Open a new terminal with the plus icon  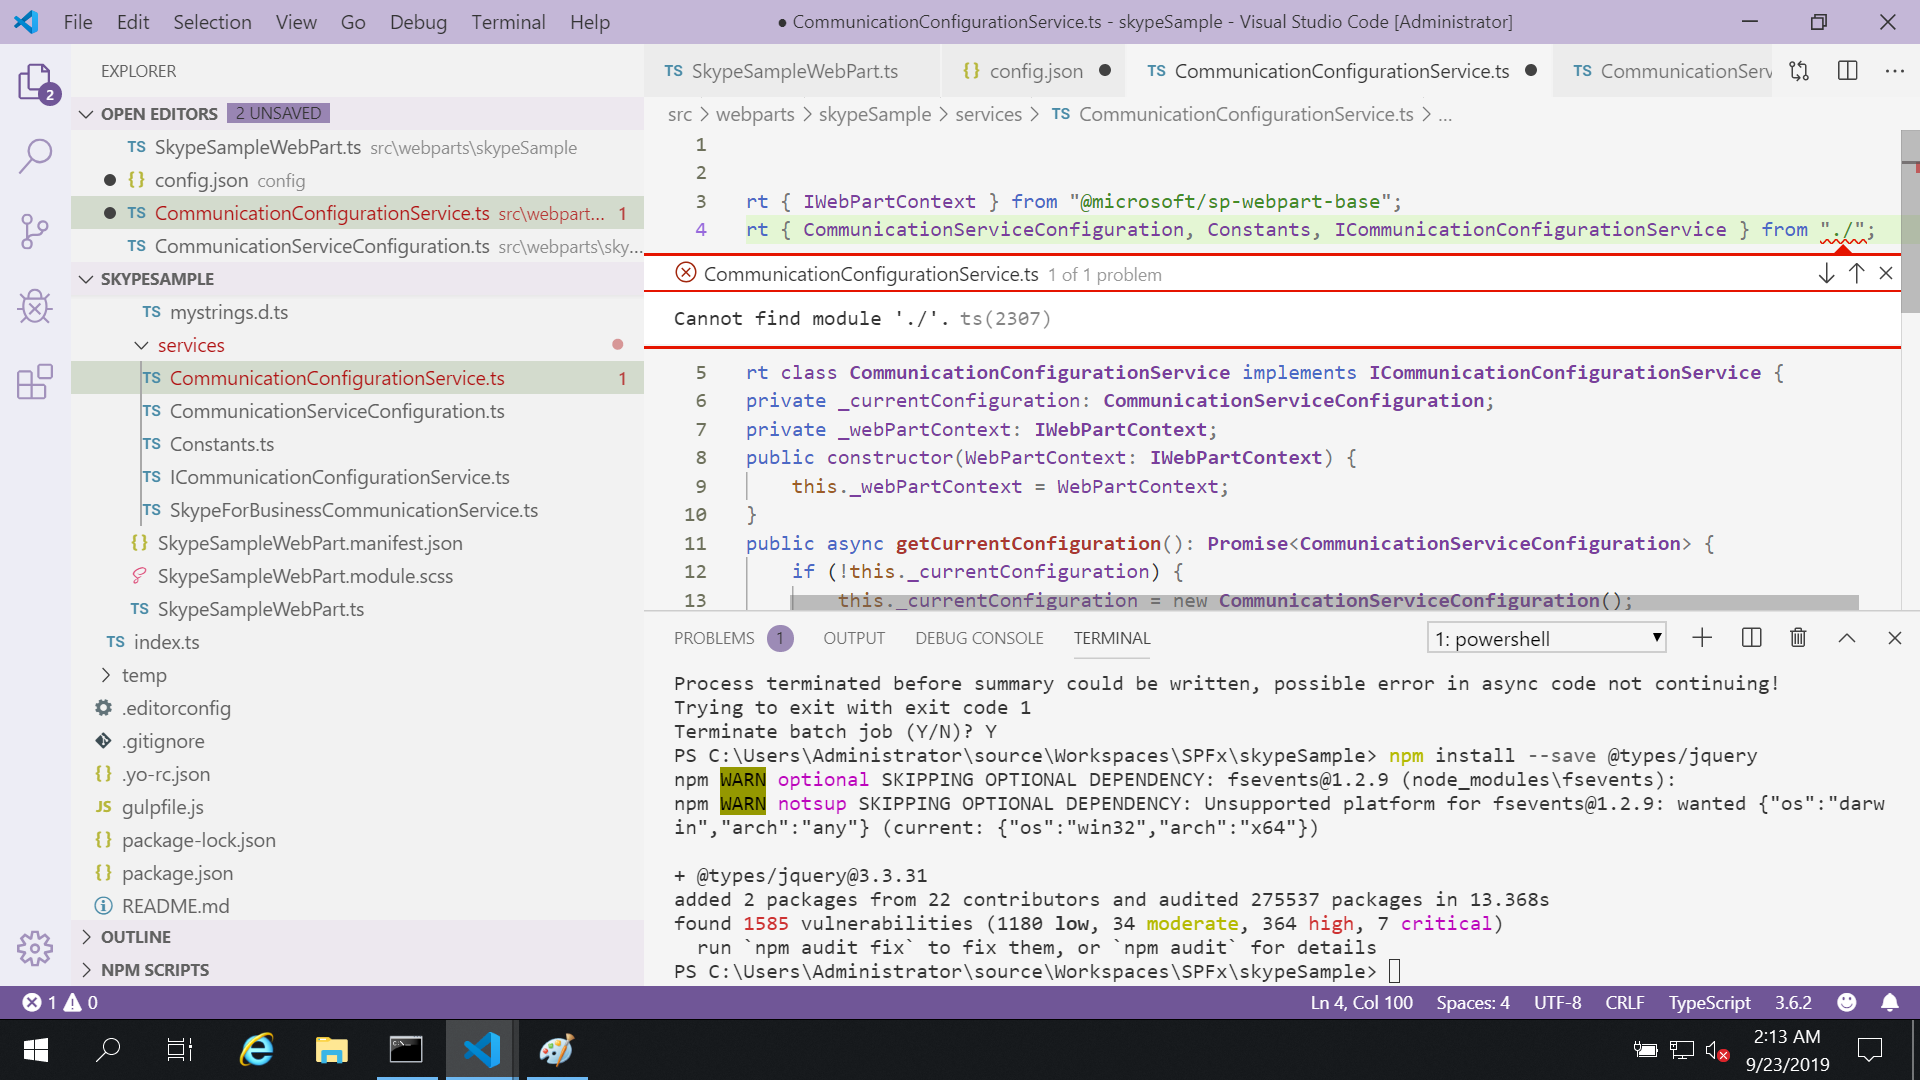tap(1702, 637)
